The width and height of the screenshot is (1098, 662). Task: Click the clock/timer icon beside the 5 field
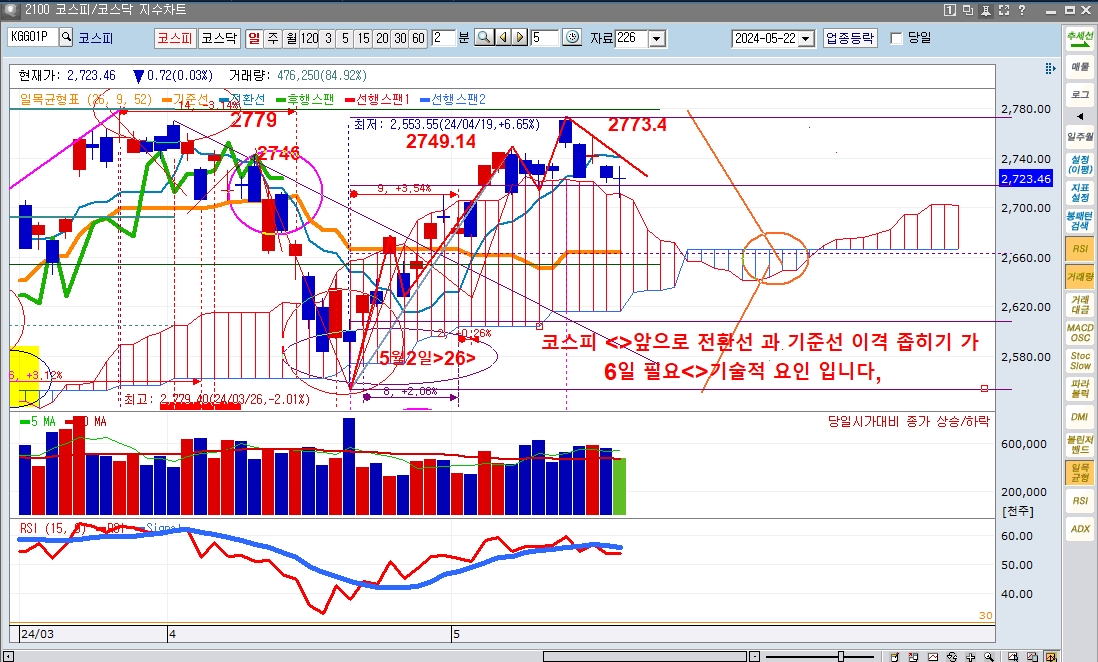[572, 37]
